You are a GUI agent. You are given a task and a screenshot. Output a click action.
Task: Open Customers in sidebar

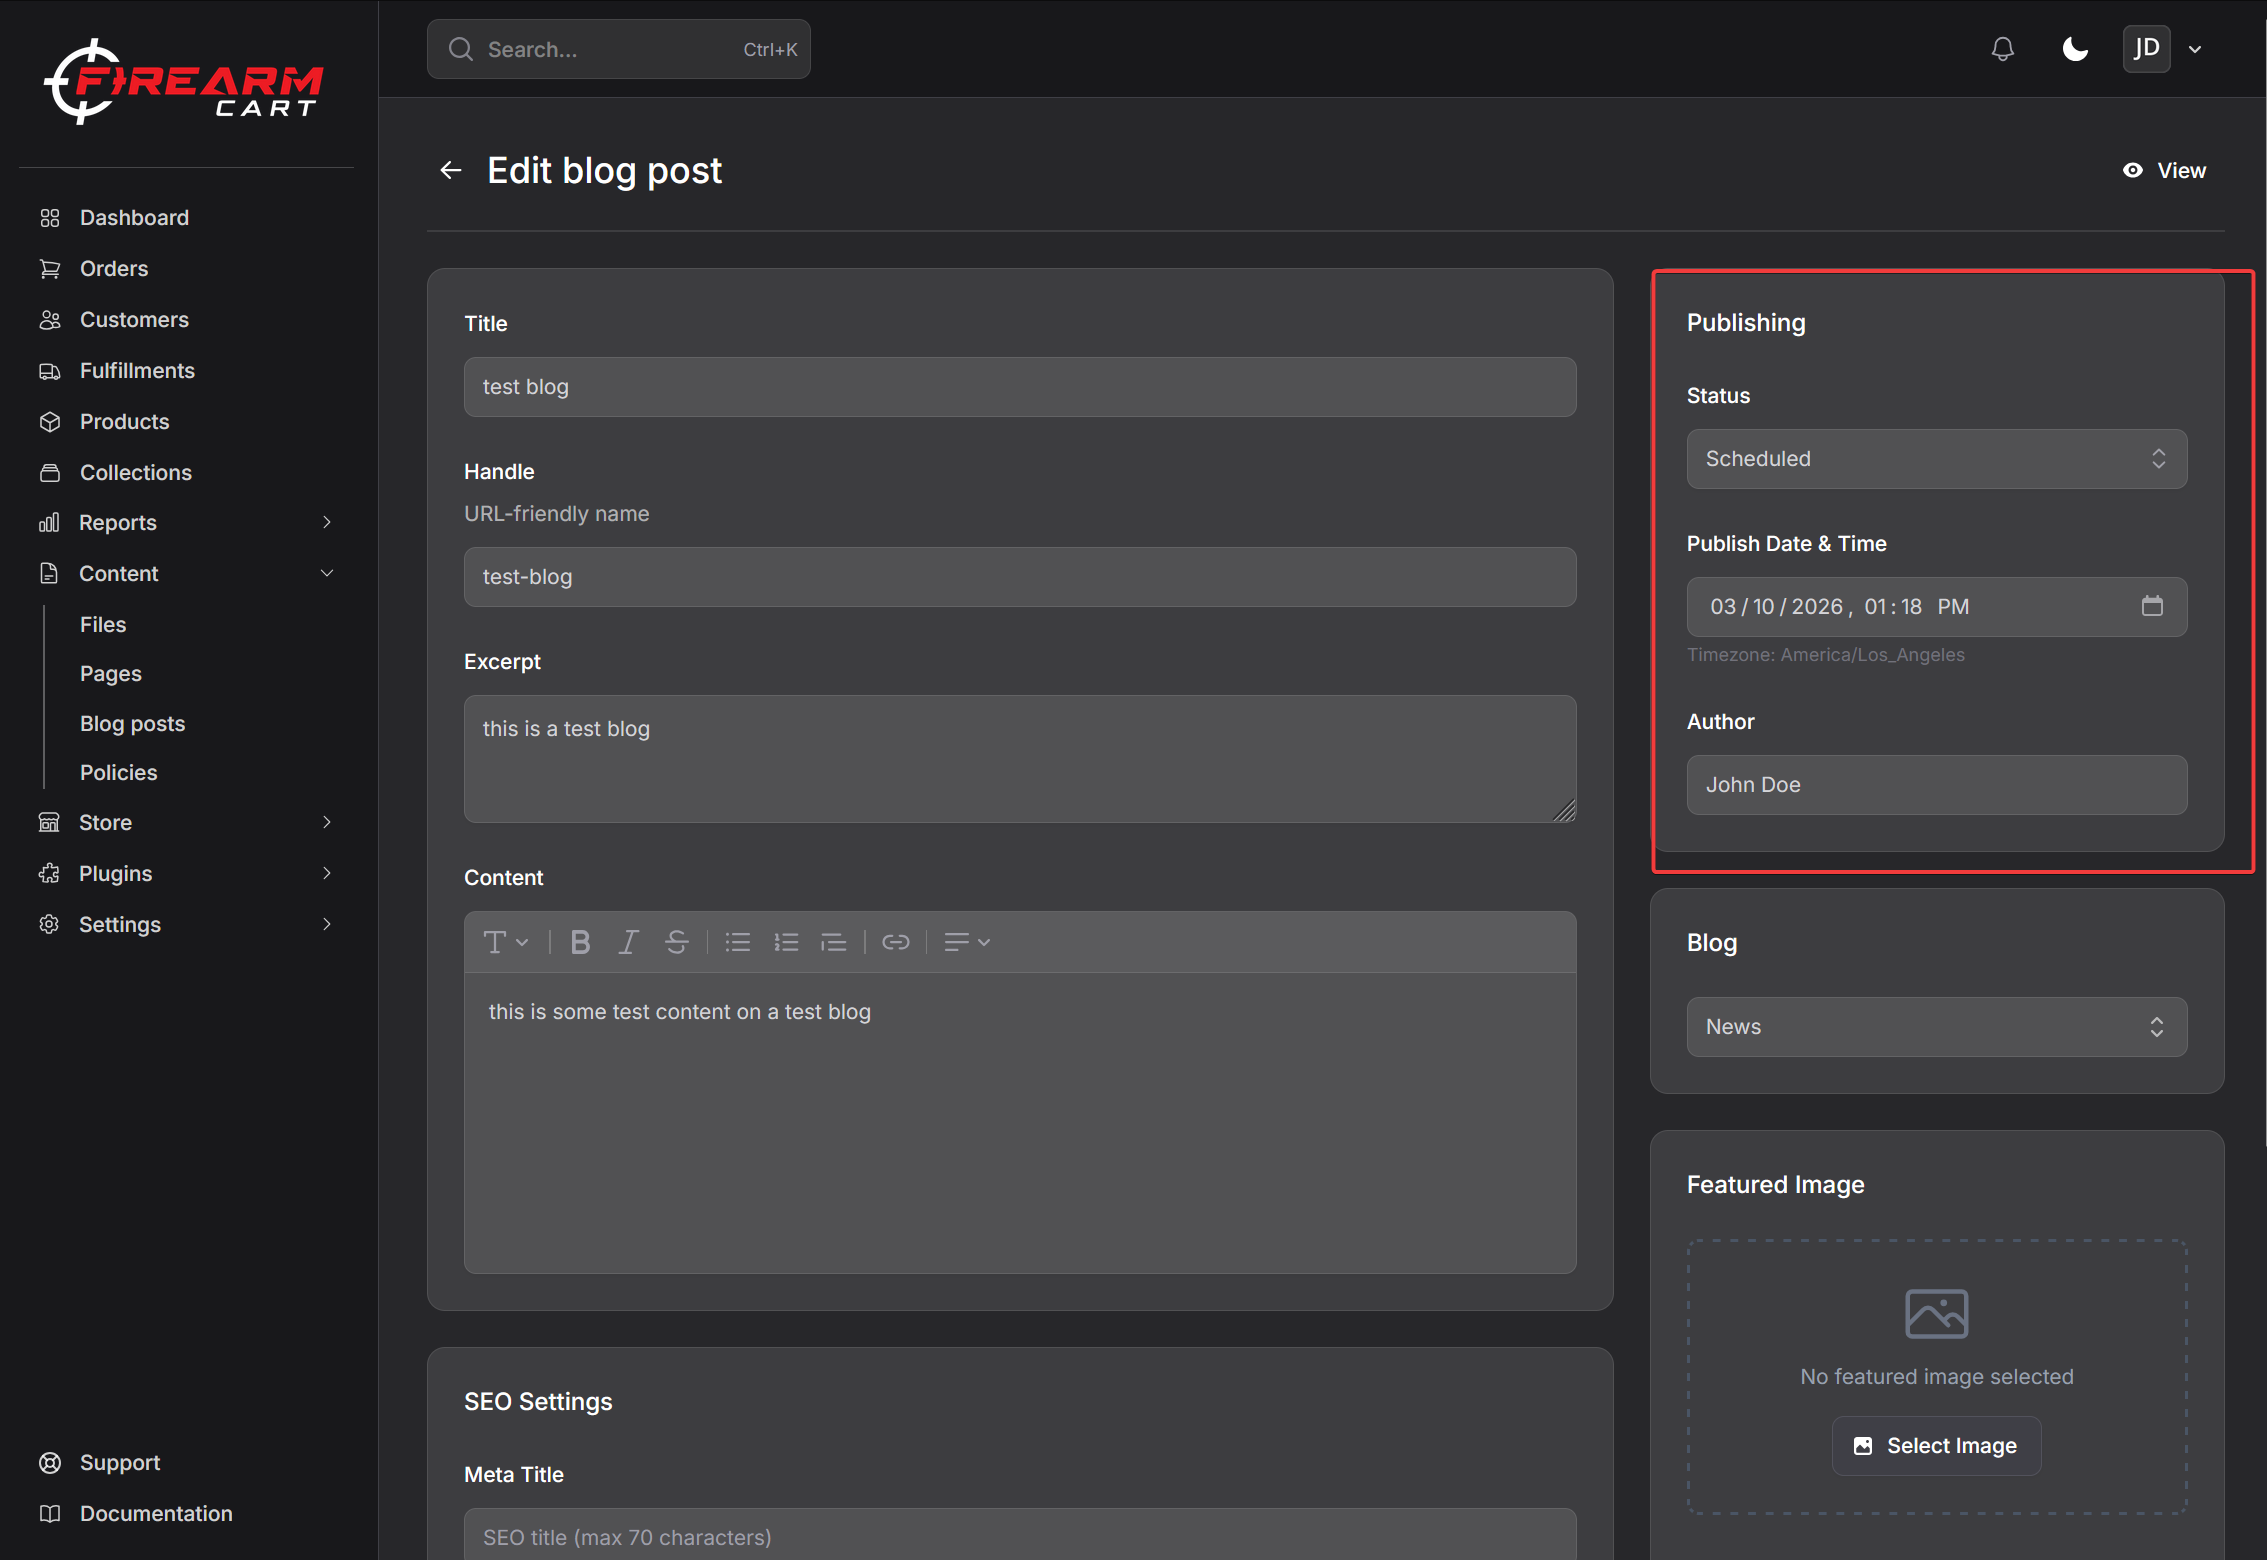(x=134, y=319)
